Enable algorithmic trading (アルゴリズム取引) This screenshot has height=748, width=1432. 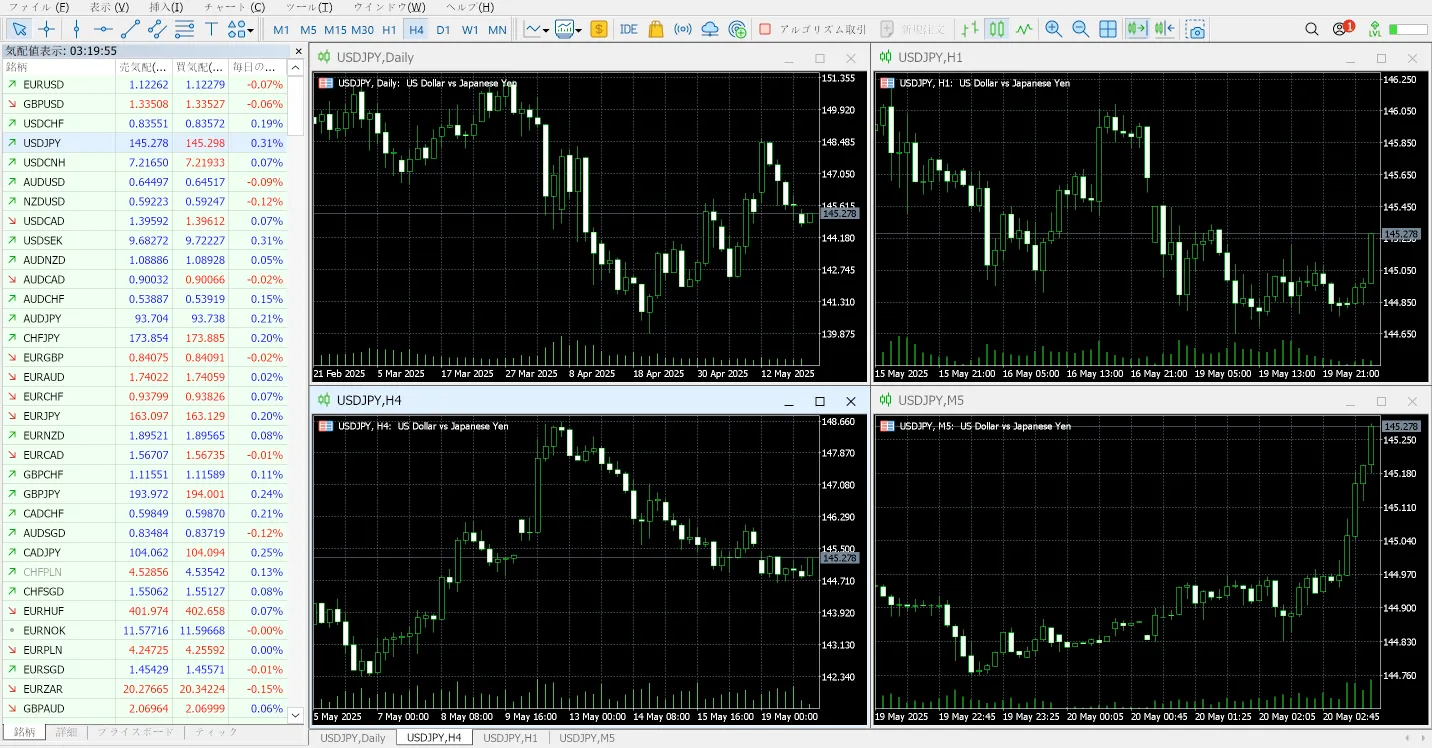tap(812, 29)
